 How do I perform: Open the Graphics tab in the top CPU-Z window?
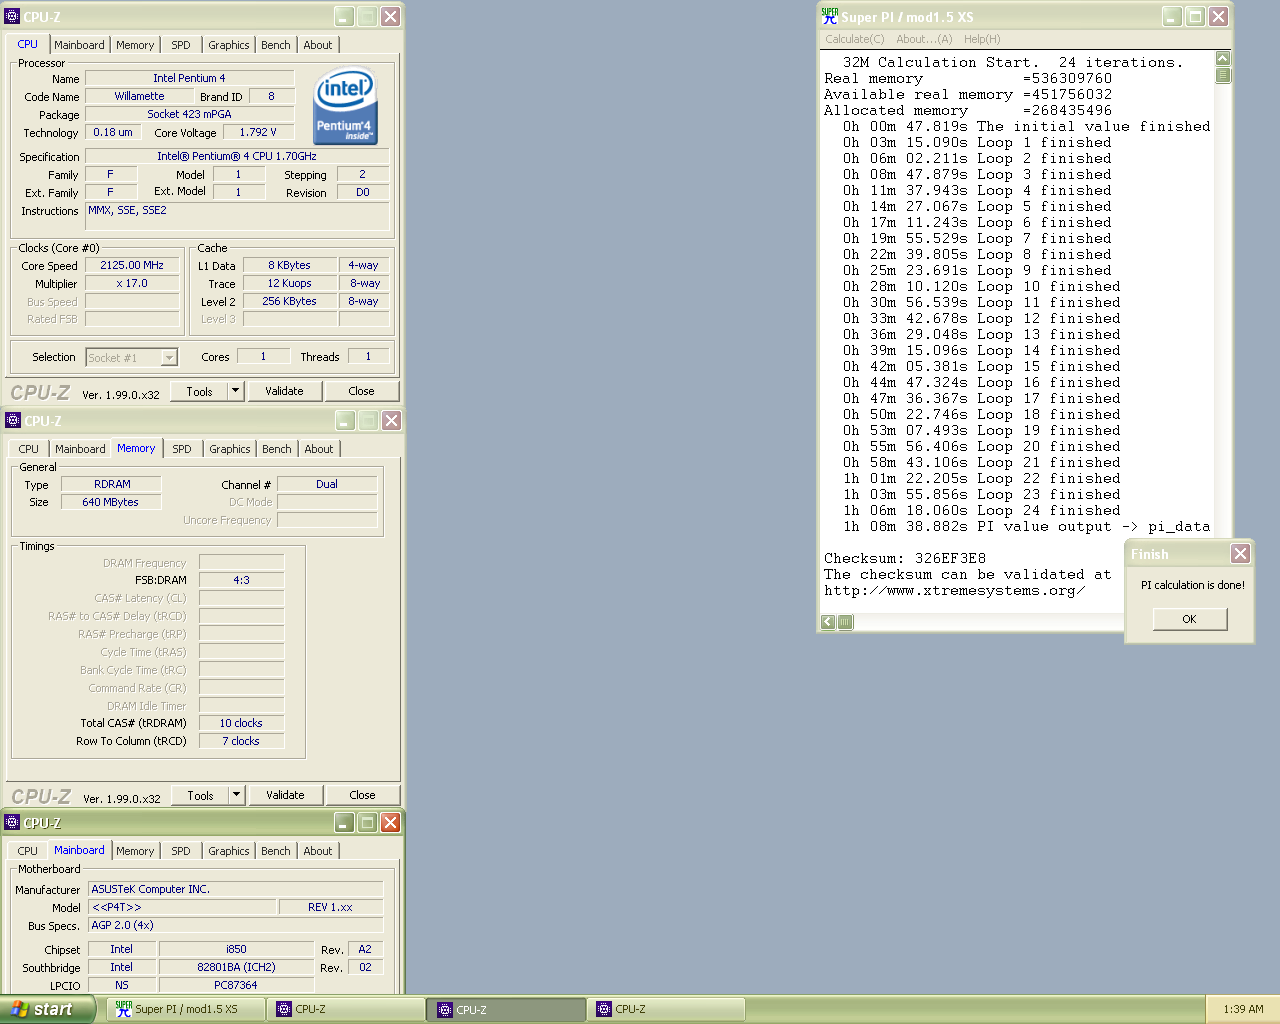pos(229,45)
